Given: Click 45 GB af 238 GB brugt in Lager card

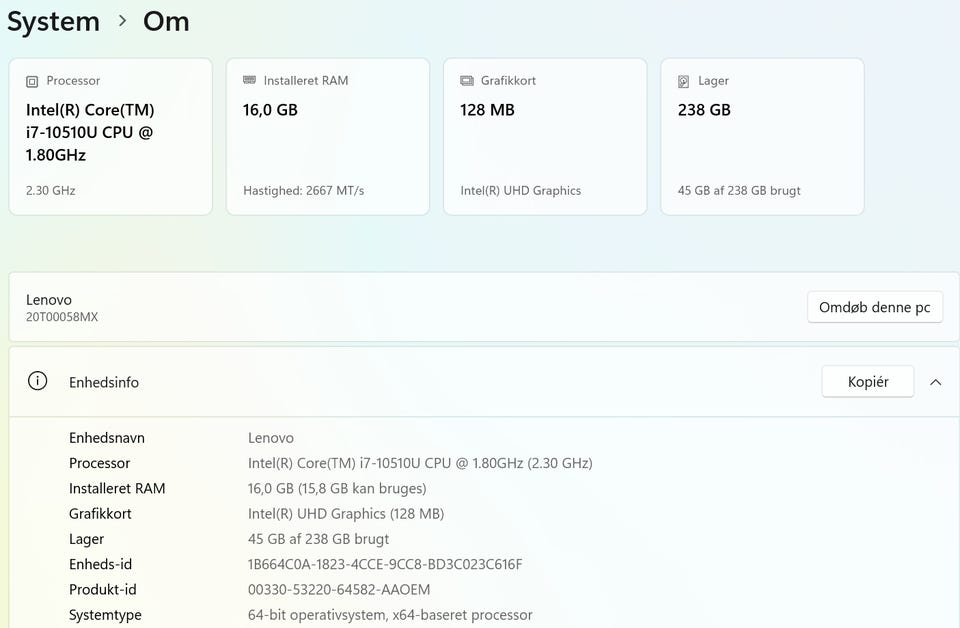Looking at the screenshot, I should tap(739, 190).
